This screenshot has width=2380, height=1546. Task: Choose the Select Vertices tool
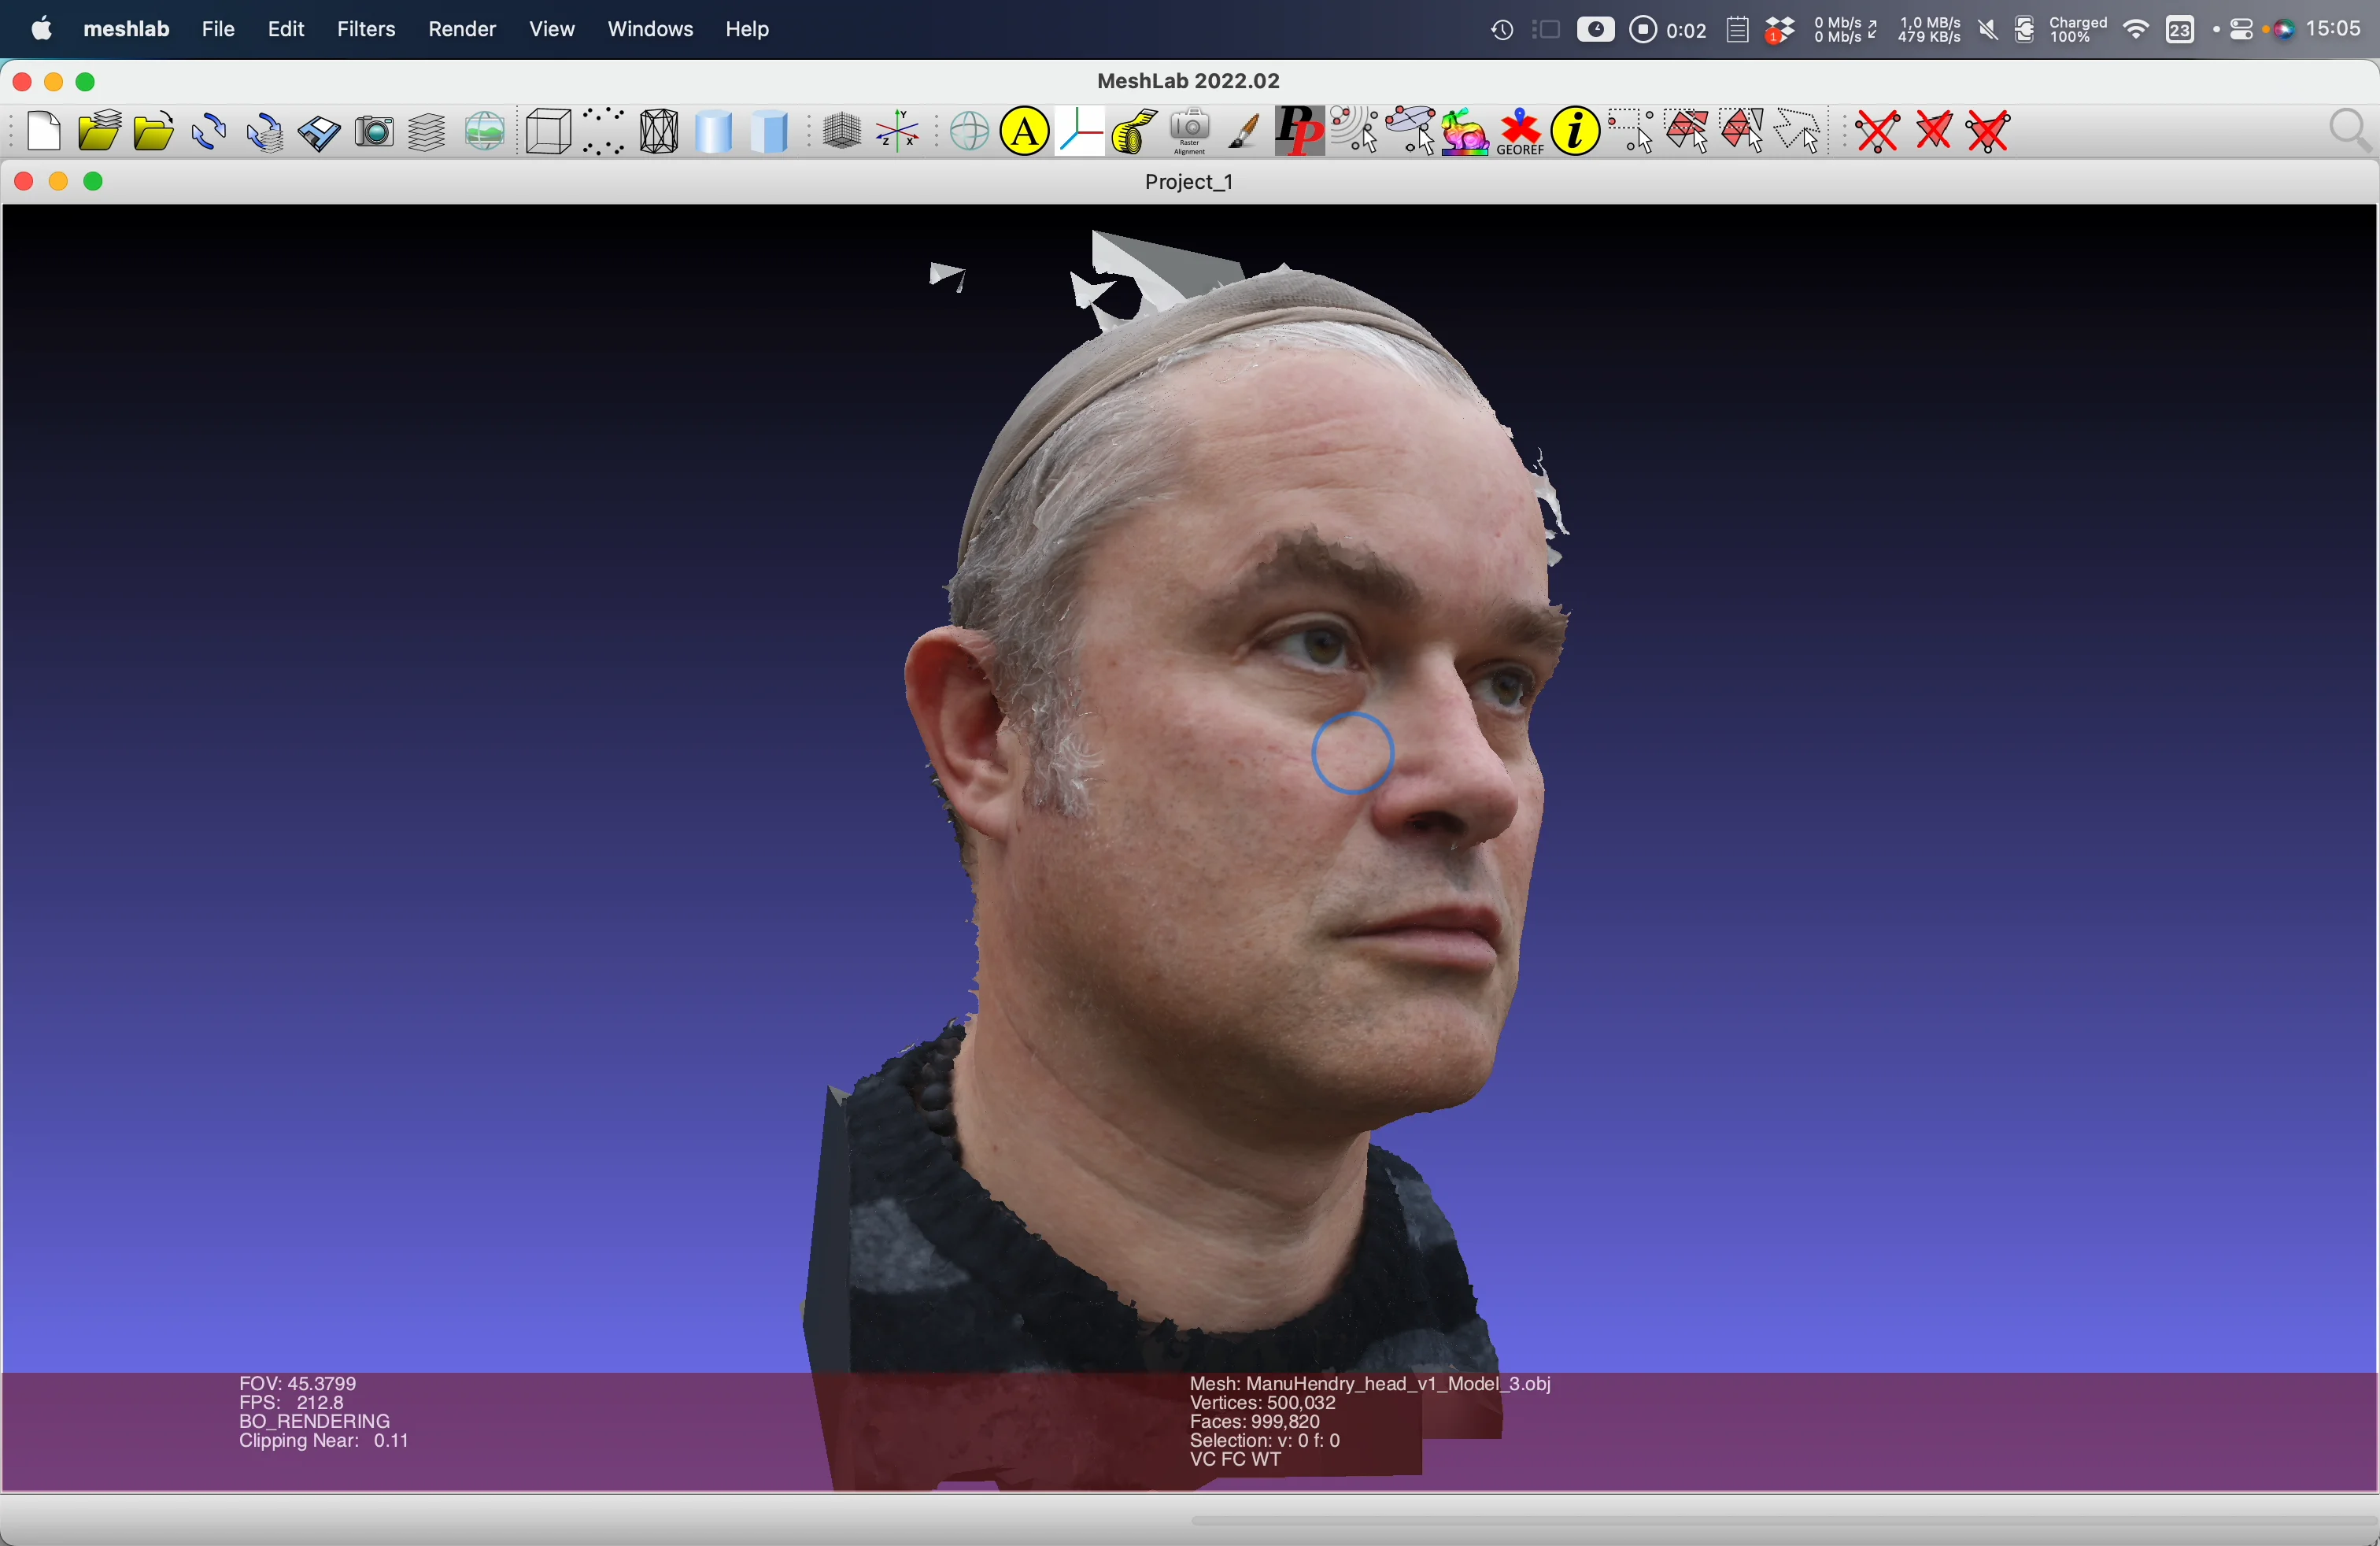[1630, 132]
